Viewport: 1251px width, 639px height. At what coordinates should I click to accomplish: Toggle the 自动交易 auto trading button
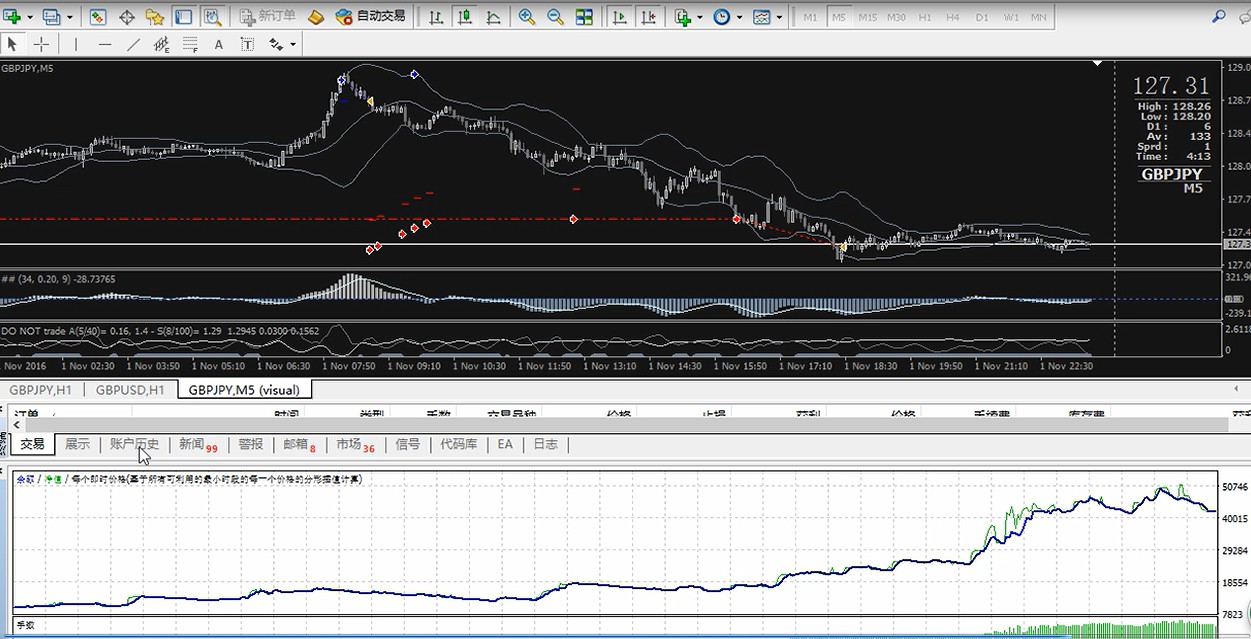click(x=371, y=17)
